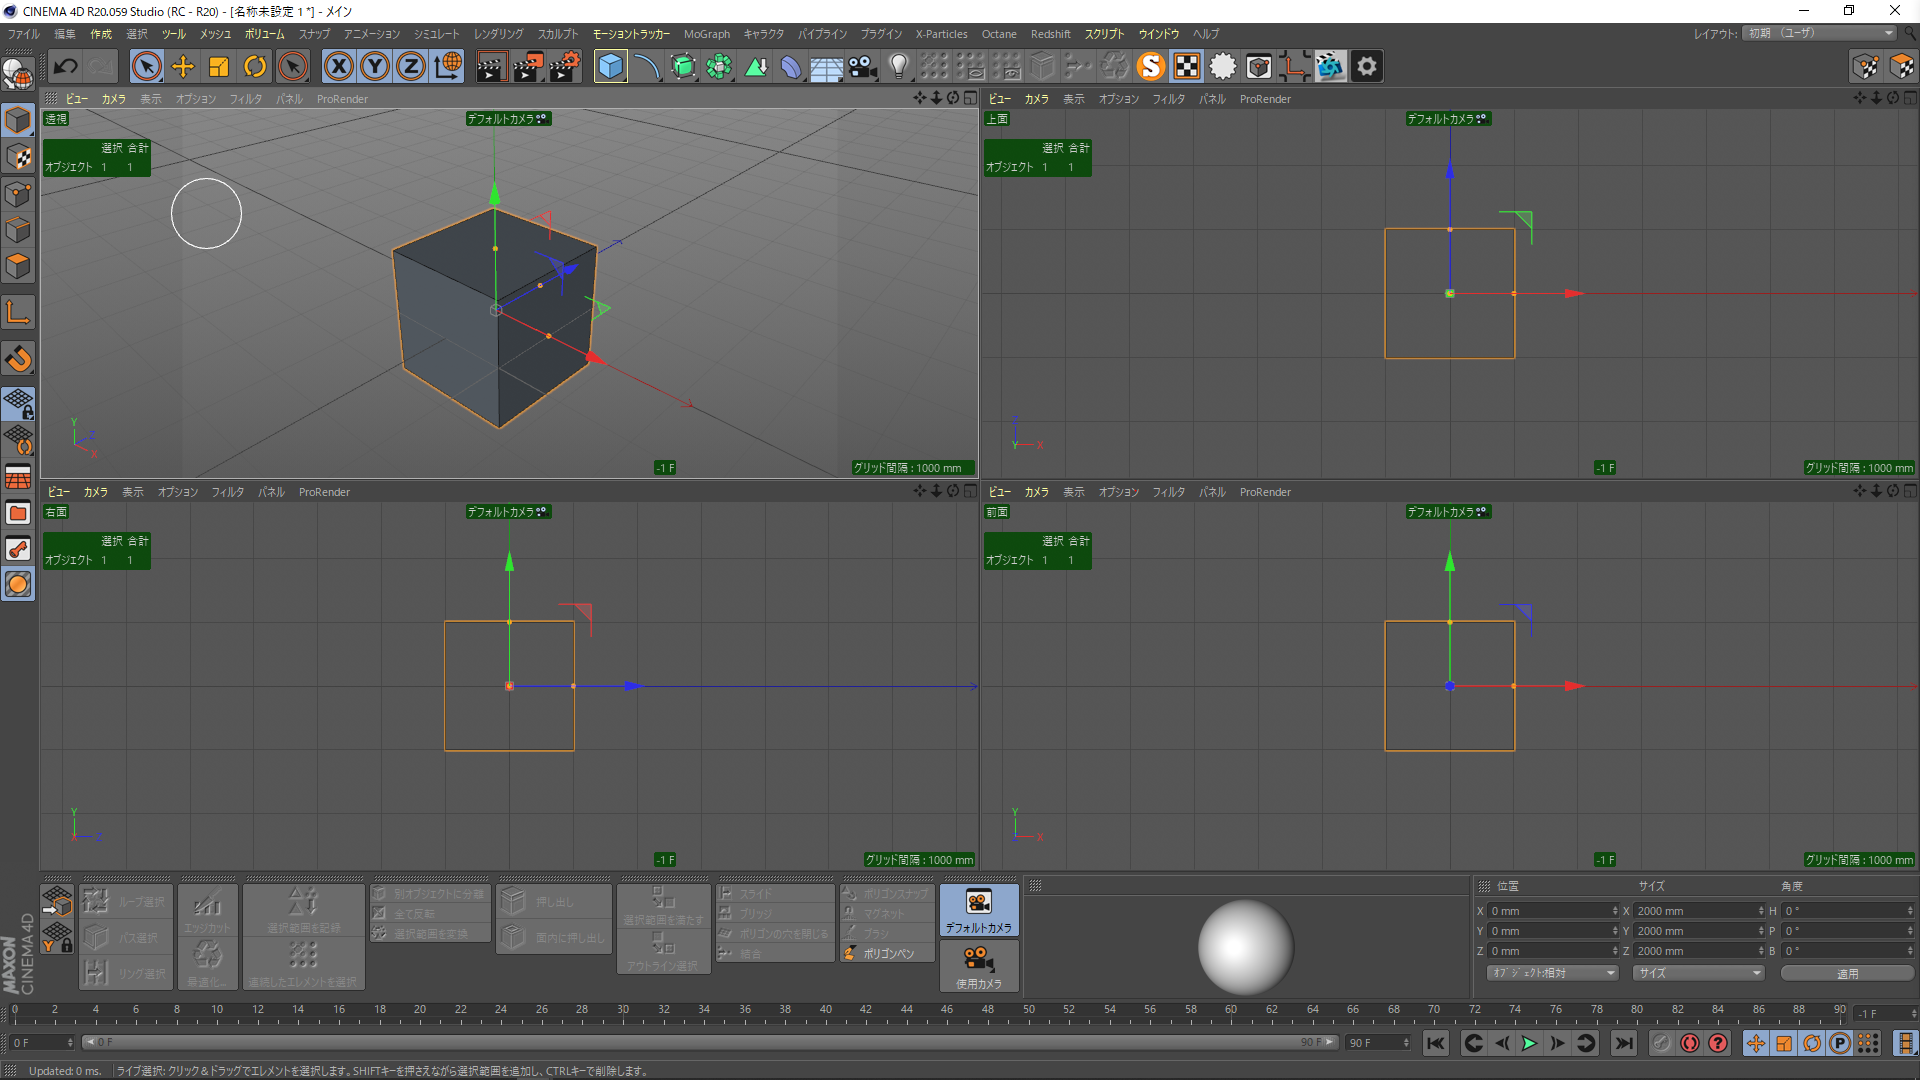Click the Light bulb object icon
The width and height of the screenshot is (1920, 1080).
pos(898,67)
